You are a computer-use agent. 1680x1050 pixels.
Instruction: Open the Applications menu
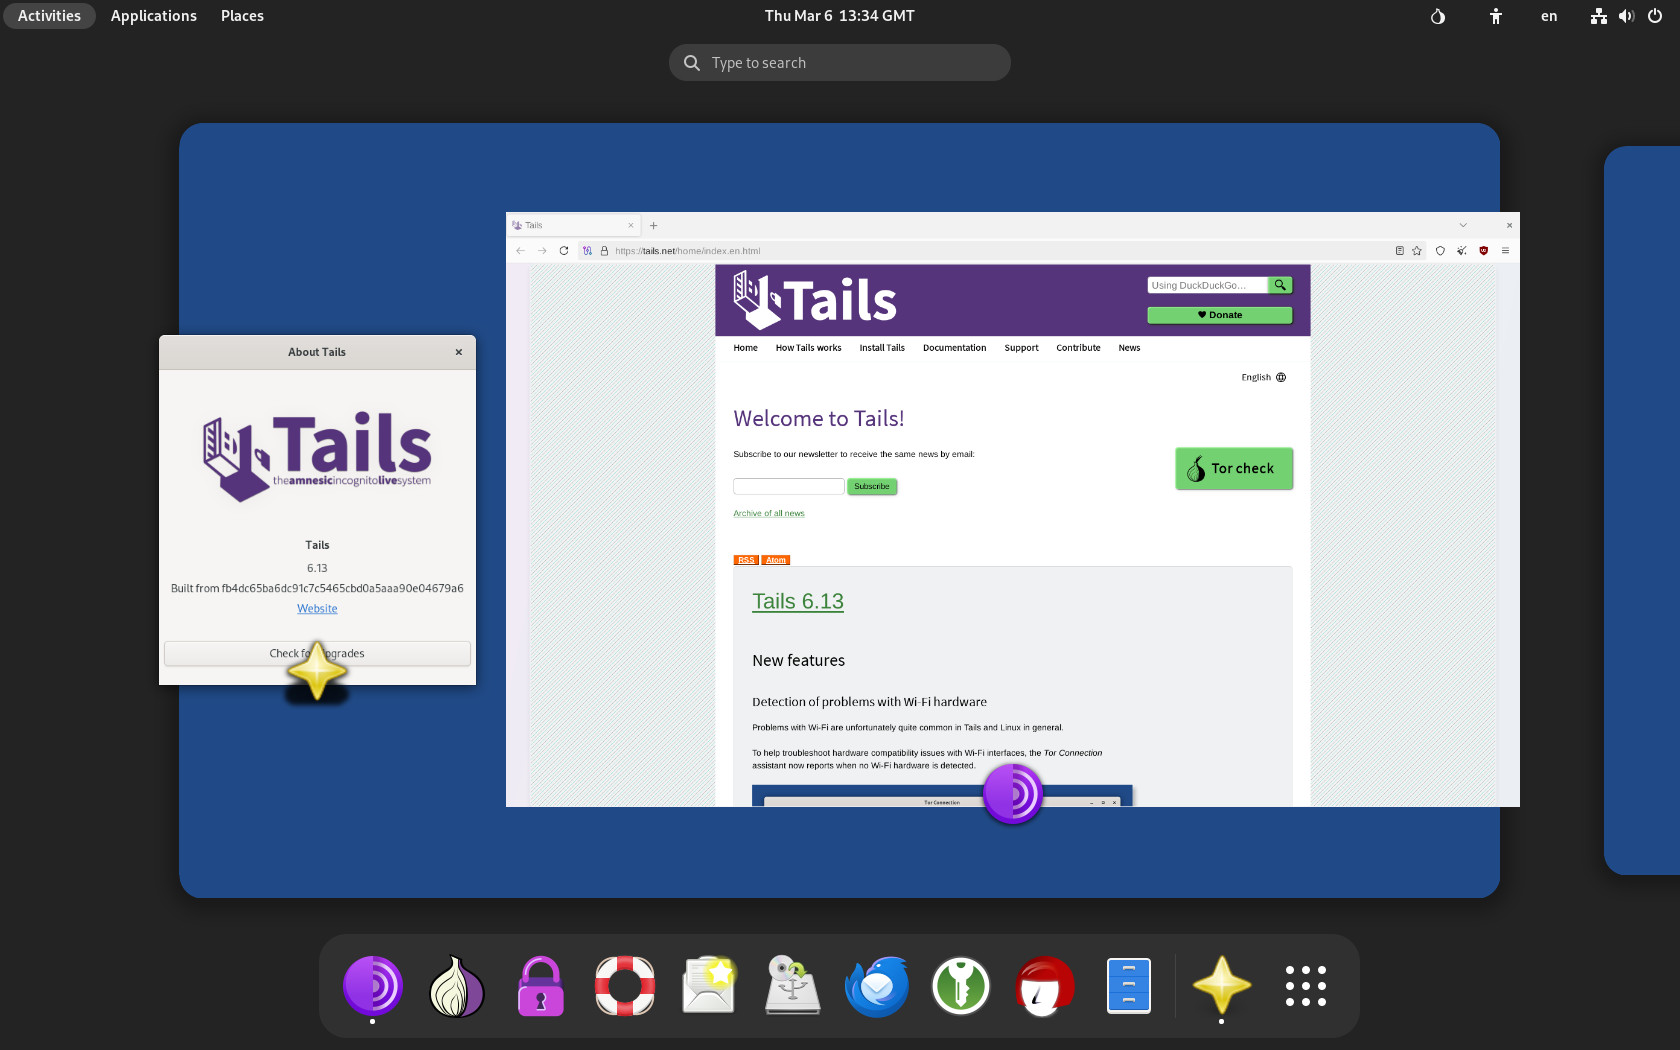point(154,16)
